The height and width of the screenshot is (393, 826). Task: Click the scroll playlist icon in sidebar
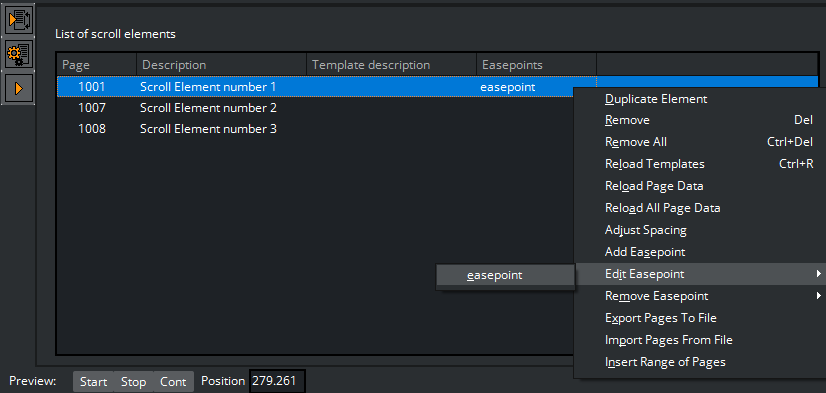pos(19,21)
